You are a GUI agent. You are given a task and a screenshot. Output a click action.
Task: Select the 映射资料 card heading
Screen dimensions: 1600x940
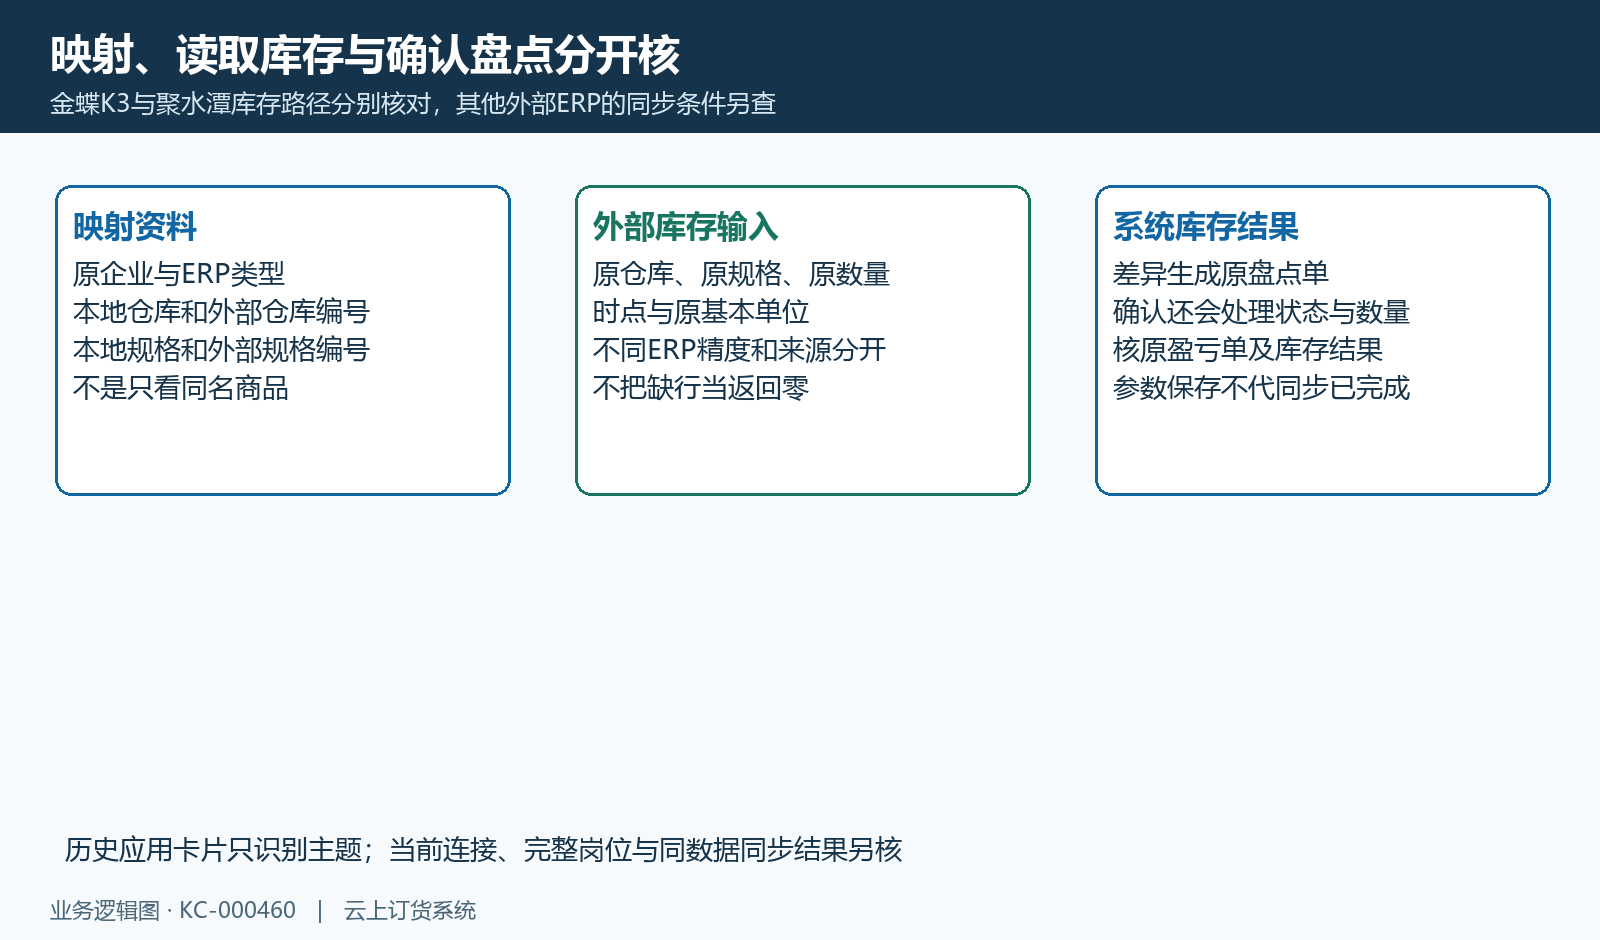(x=135, y=227)
